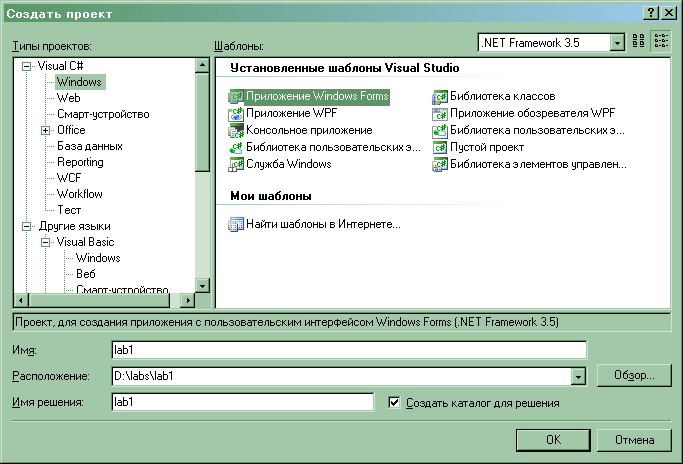
Task: Choose the Console application template icon
Action: tap(236, 131)
